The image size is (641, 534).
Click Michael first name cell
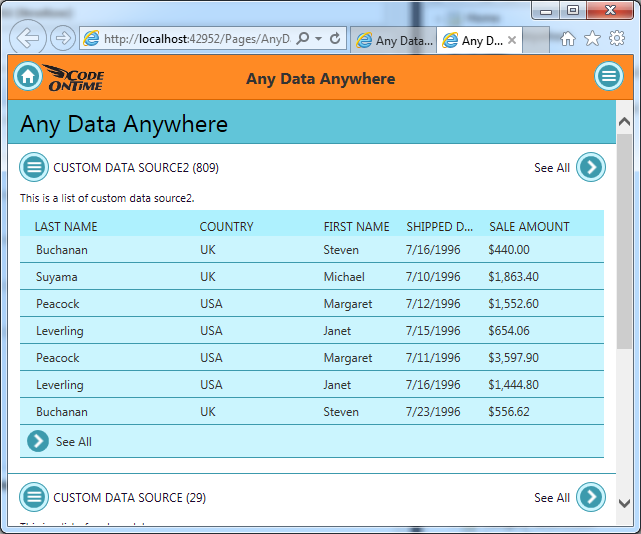tap(344, 277)
